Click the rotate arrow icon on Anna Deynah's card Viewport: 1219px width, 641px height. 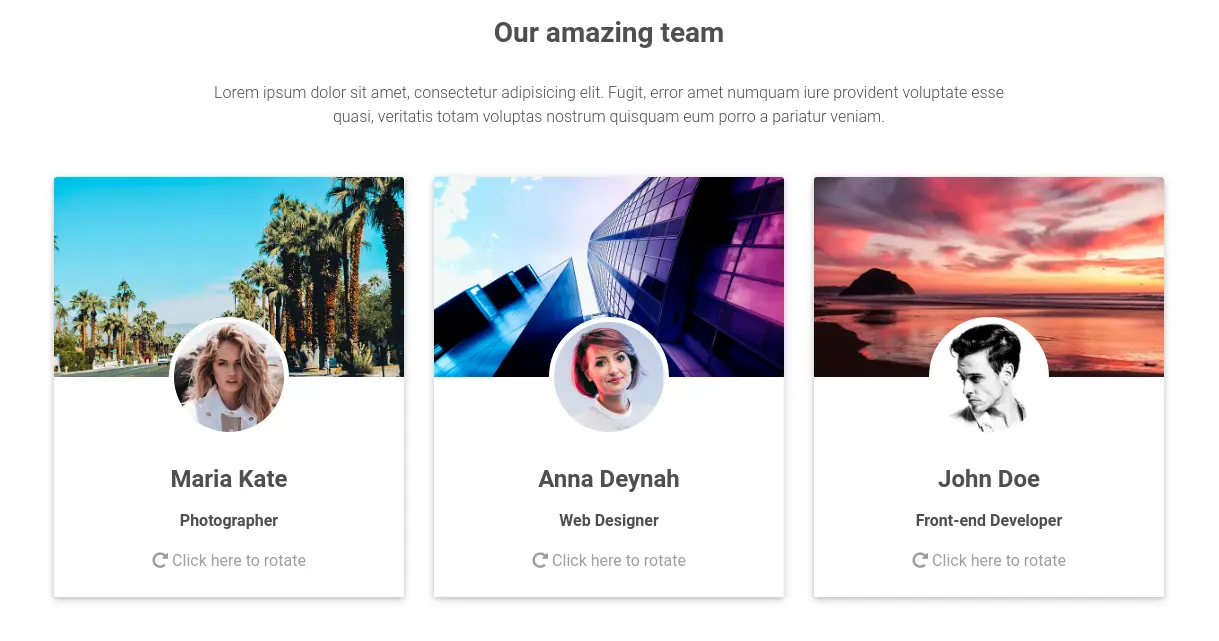click(539, 560)
